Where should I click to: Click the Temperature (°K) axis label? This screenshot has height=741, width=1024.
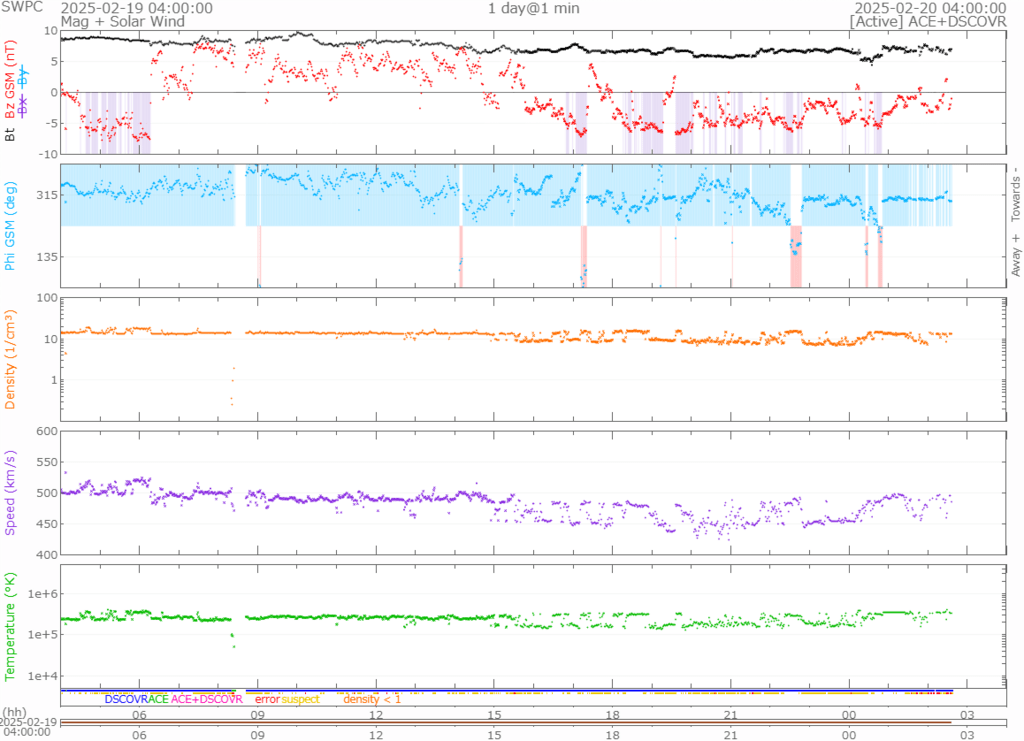(10, 624)
